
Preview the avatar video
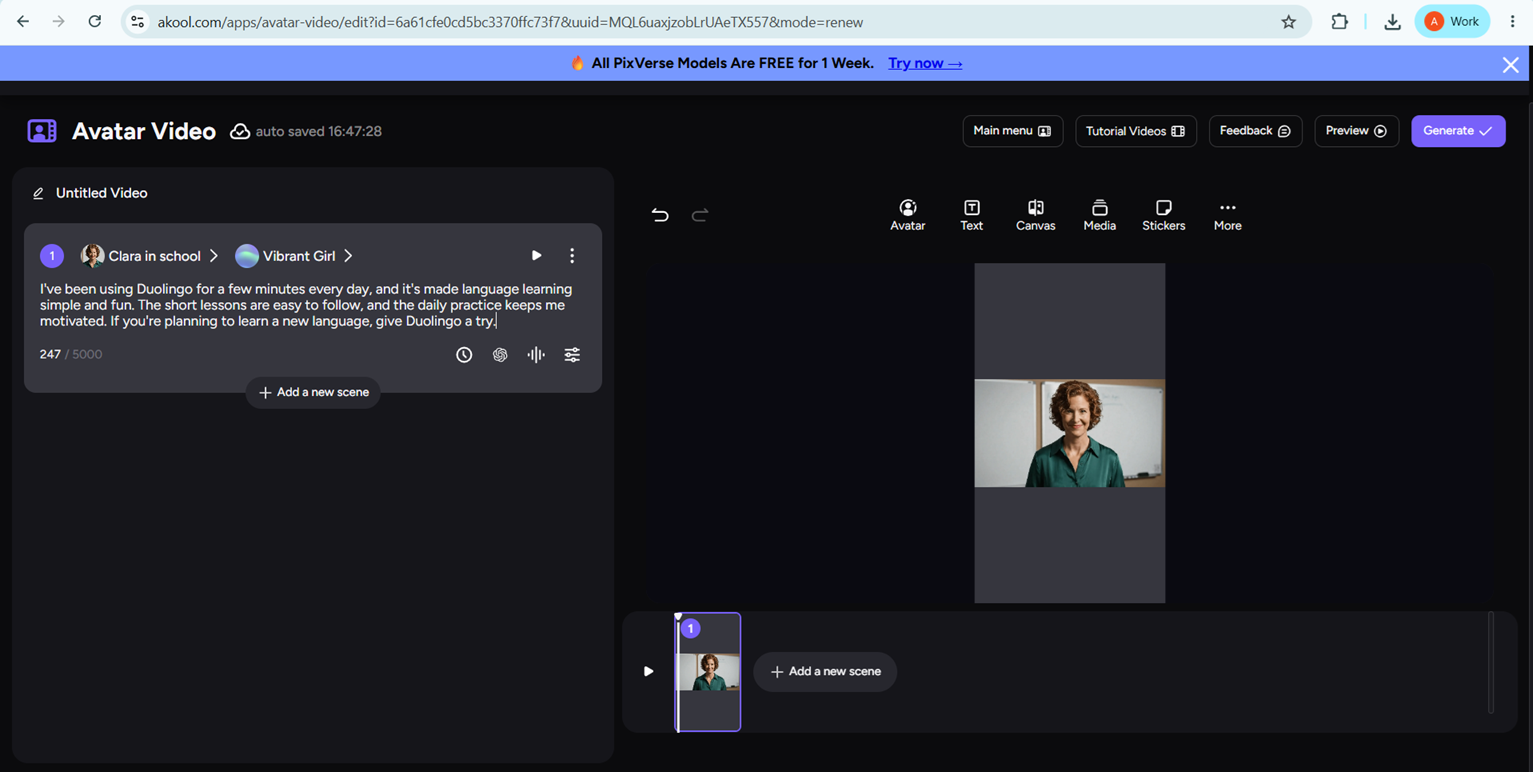tap(1356, 131)
